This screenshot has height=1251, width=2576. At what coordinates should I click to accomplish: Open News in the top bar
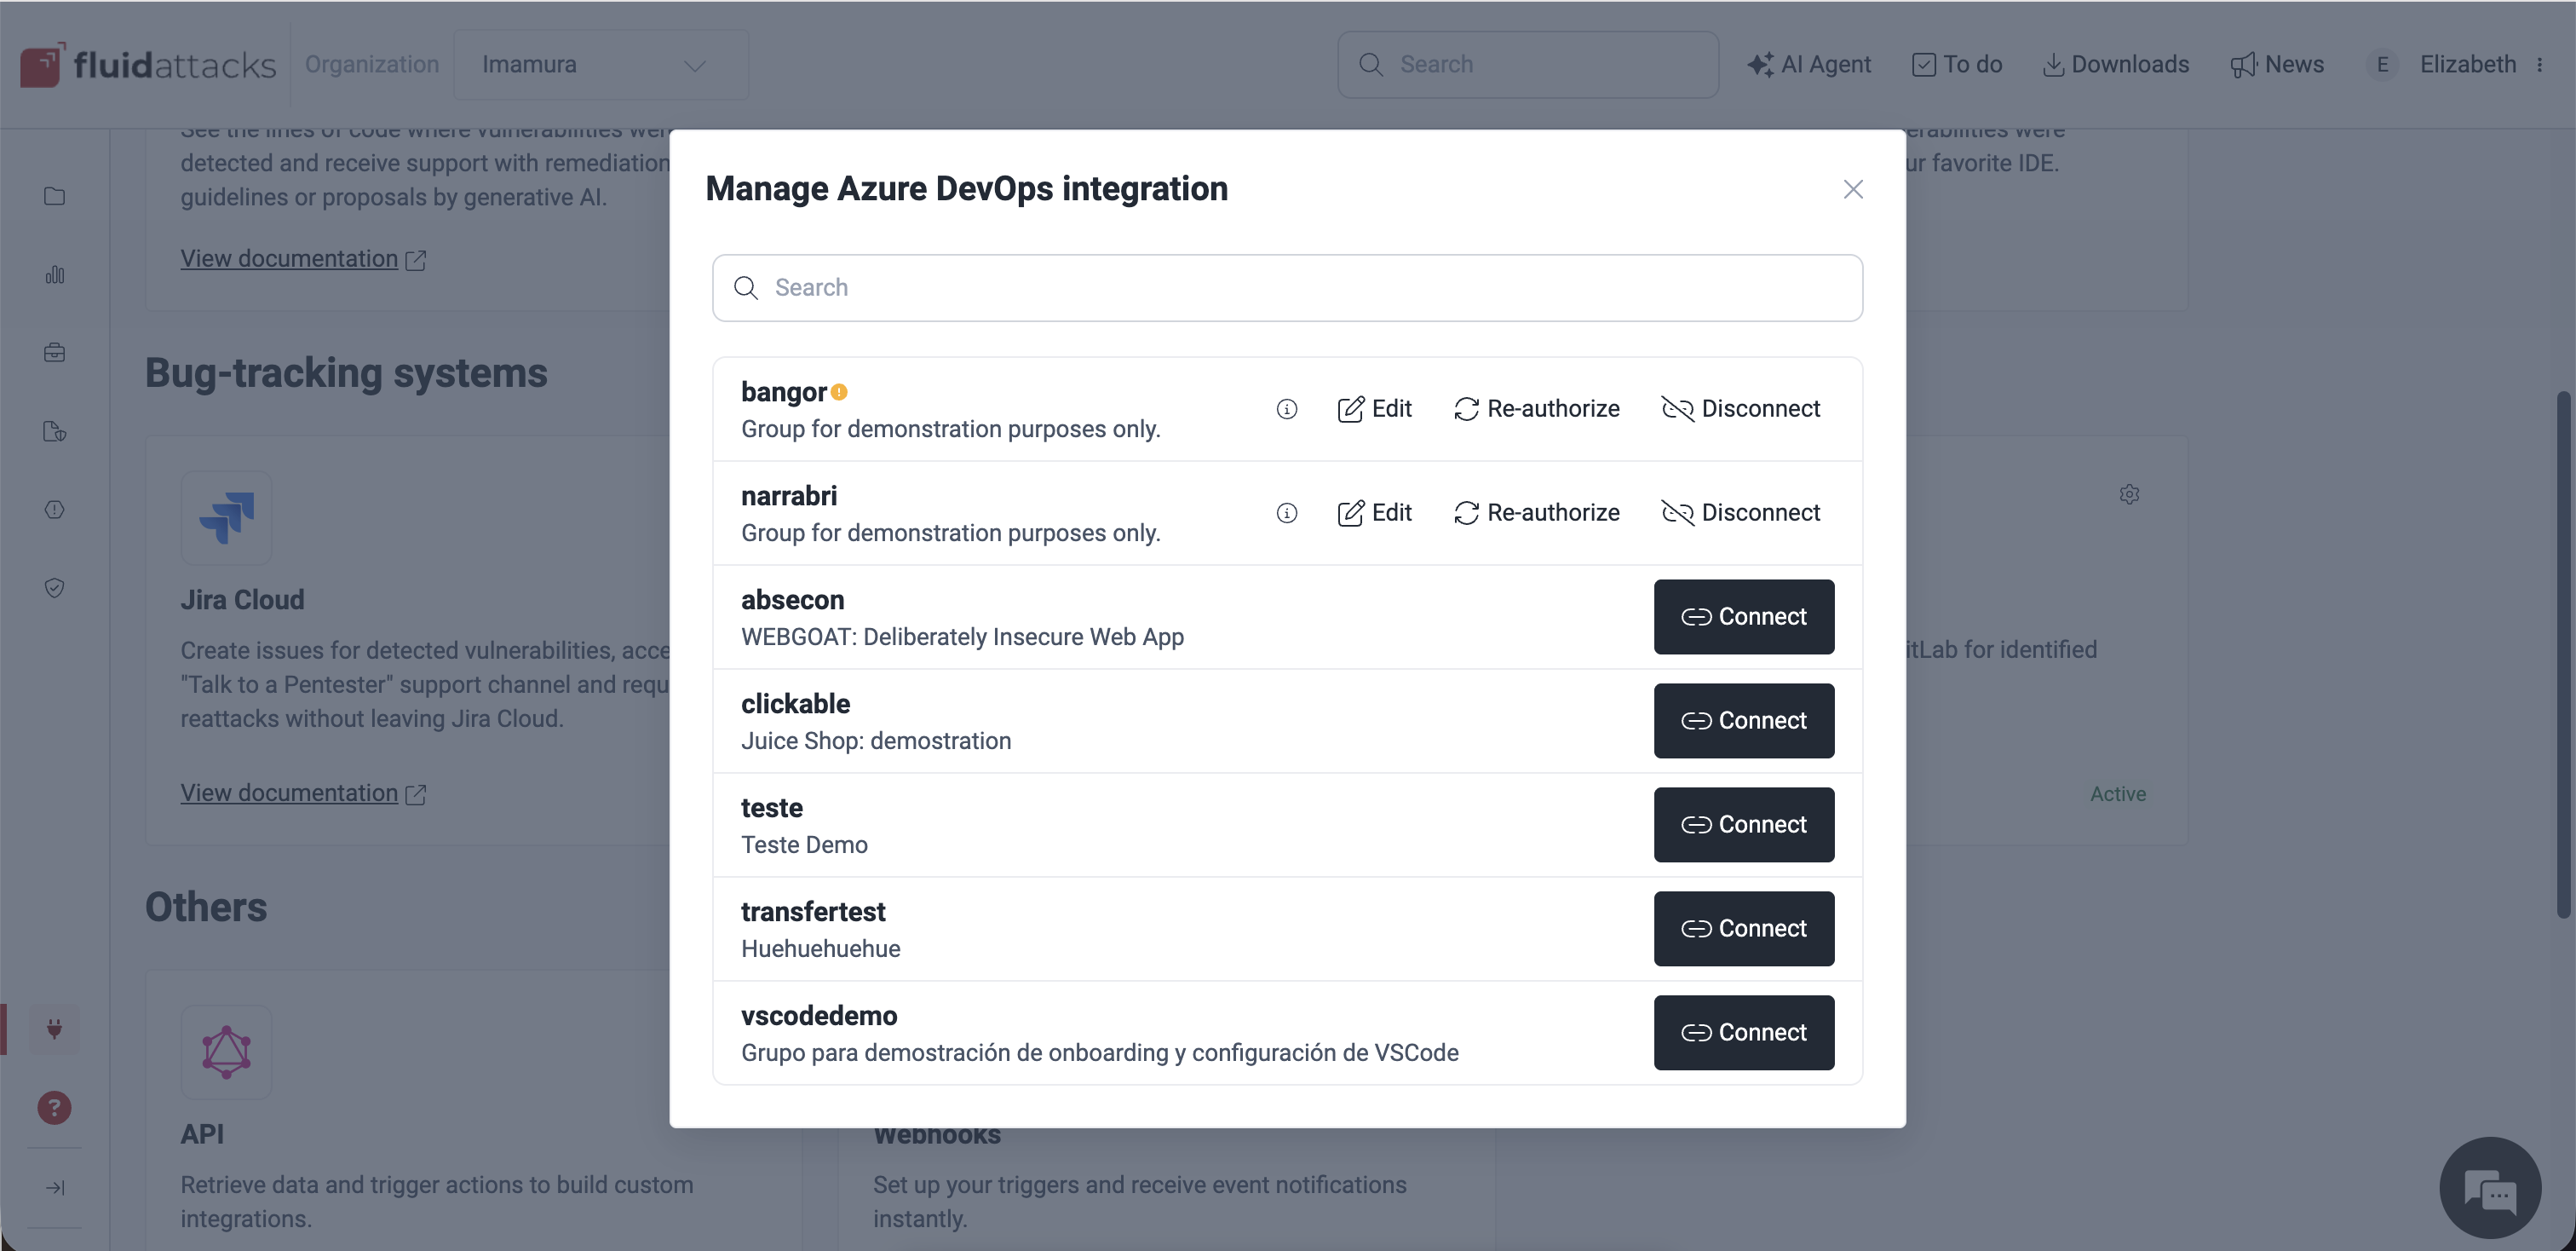[2277, 65]
